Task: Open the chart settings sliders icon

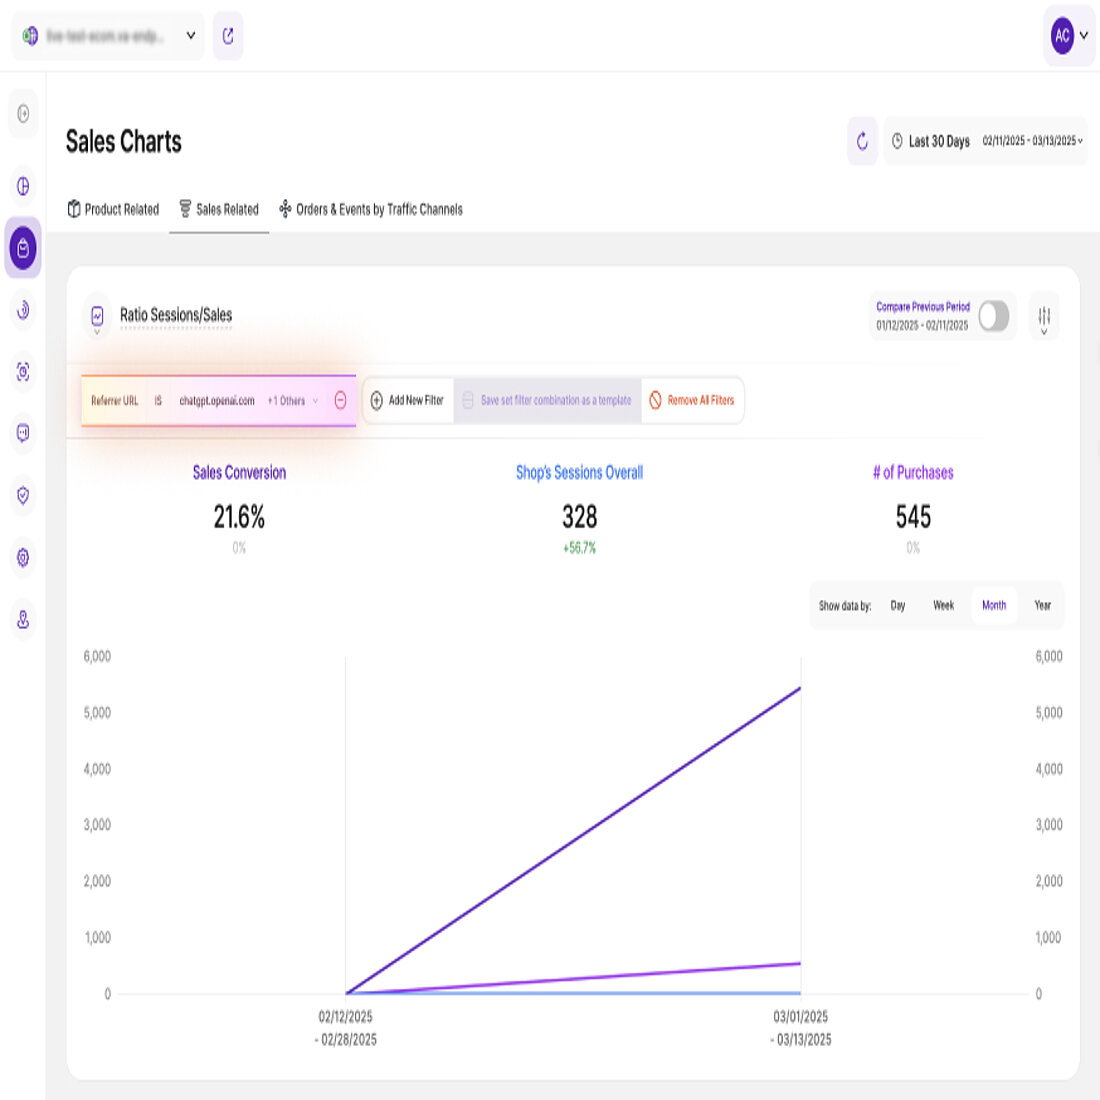Action: click(1046, 316)
